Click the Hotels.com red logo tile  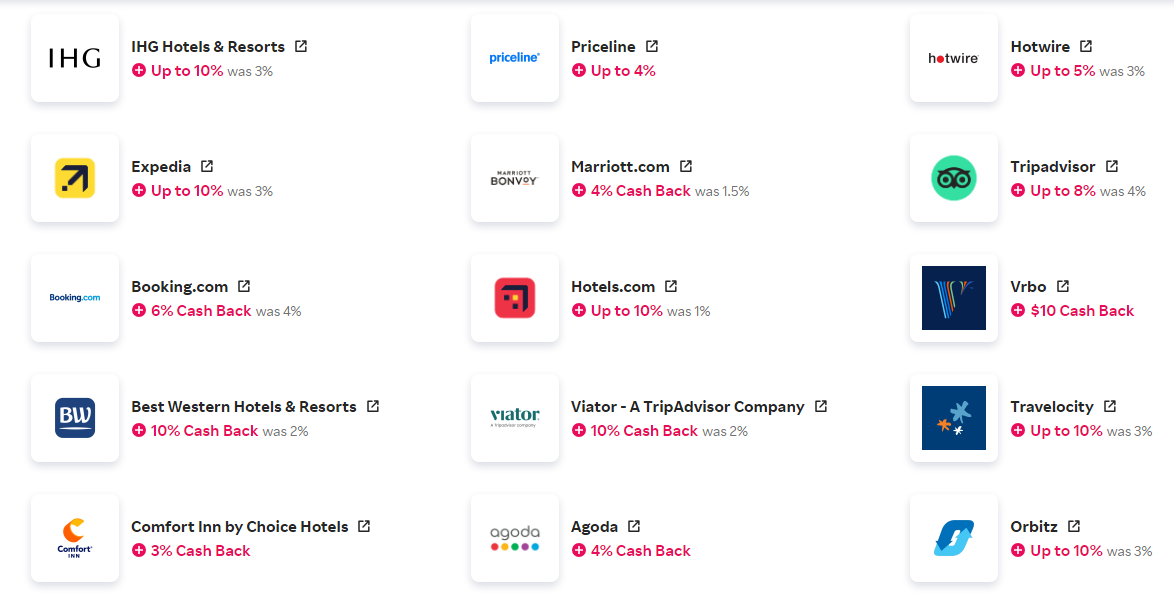[515, 298]
